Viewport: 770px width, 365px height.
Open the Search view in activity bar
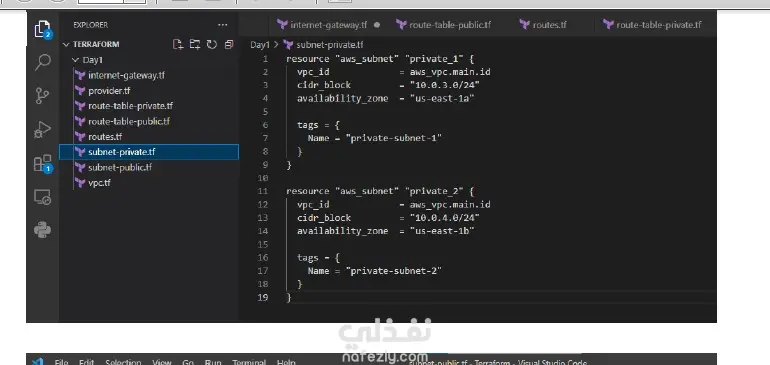43,62
